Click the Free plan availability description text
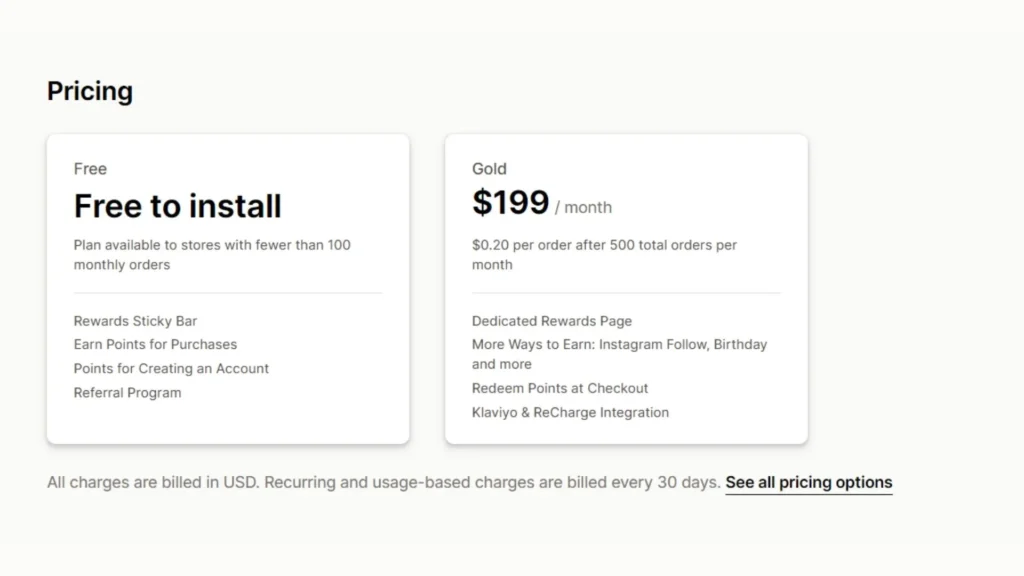 tap(211, 254)
